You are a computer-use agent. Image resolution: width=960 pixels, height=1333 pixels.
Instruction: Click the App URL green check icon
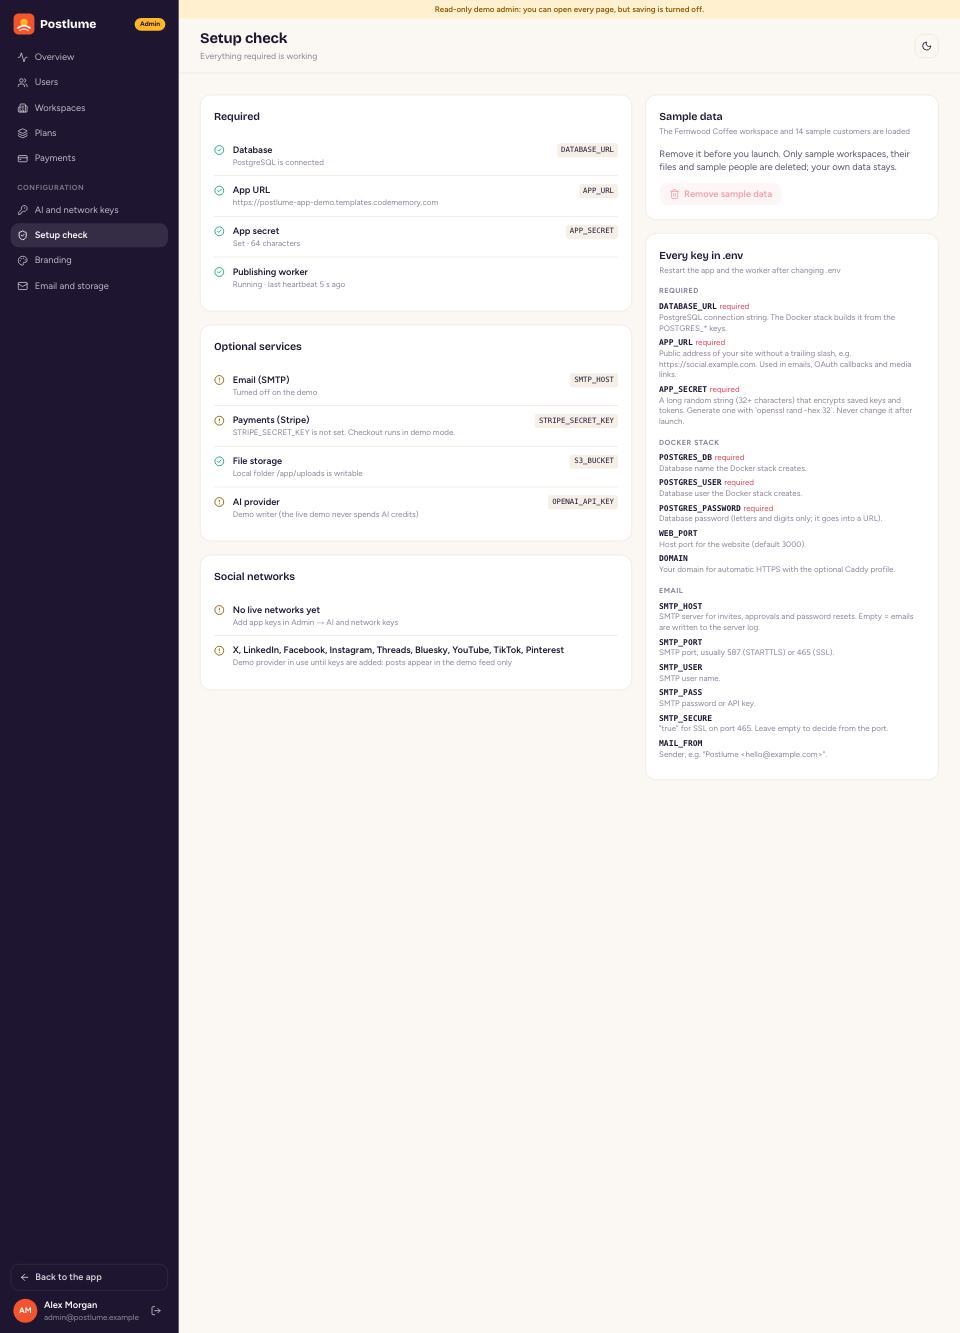click(x=219, y=190)
